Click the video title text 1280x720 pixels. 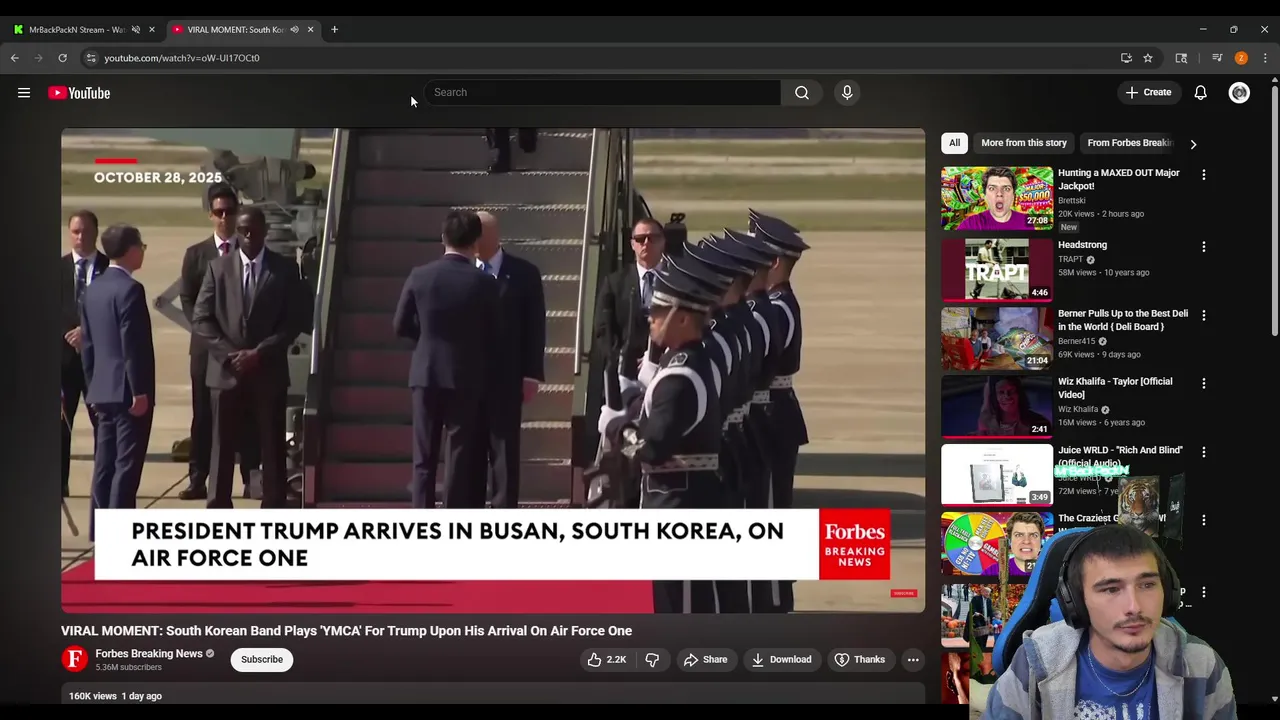tap(346, 631)
